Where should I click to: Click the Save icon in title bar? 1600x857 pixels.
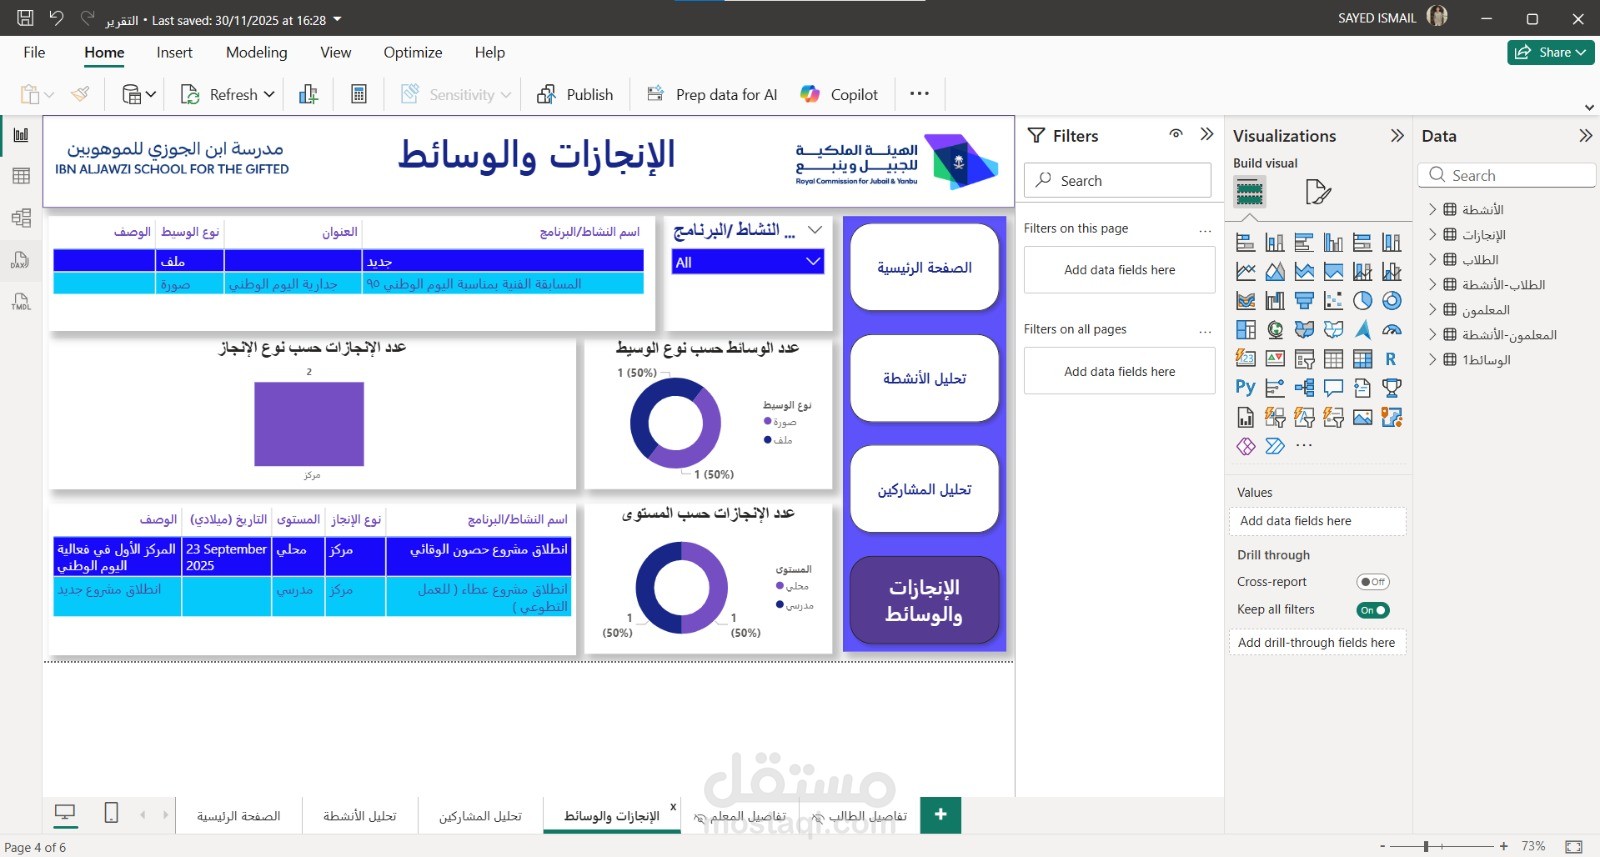tap(25, 18)
